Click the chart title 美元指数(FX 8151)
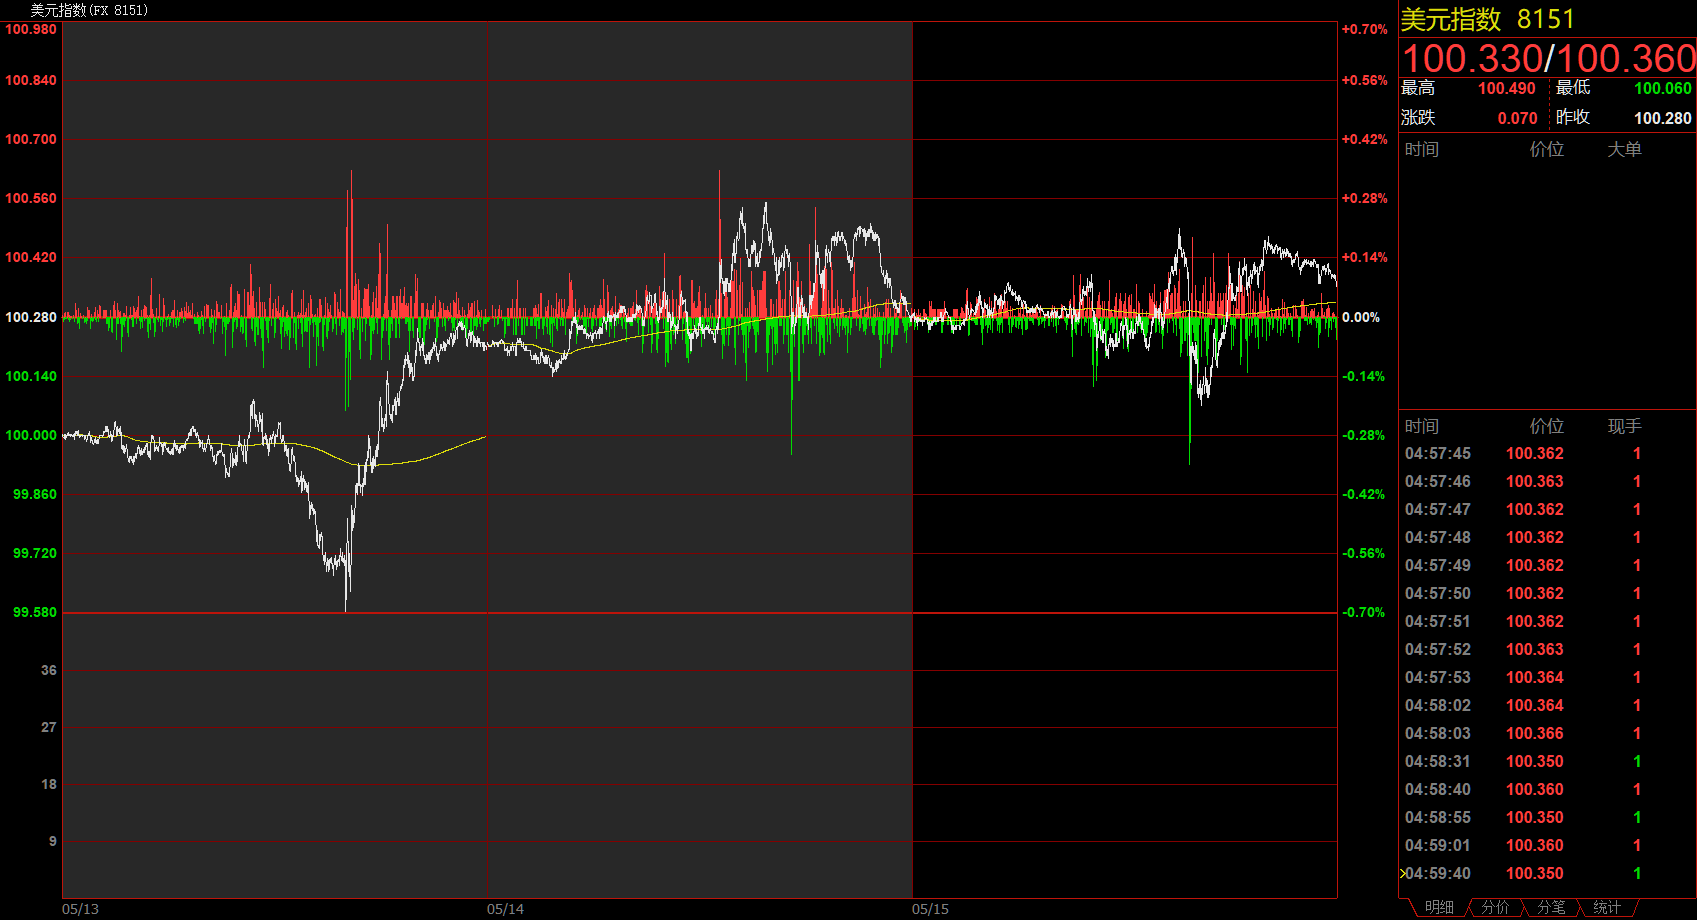Screen dimensions: 1697x920 click(x=89, y=10)
